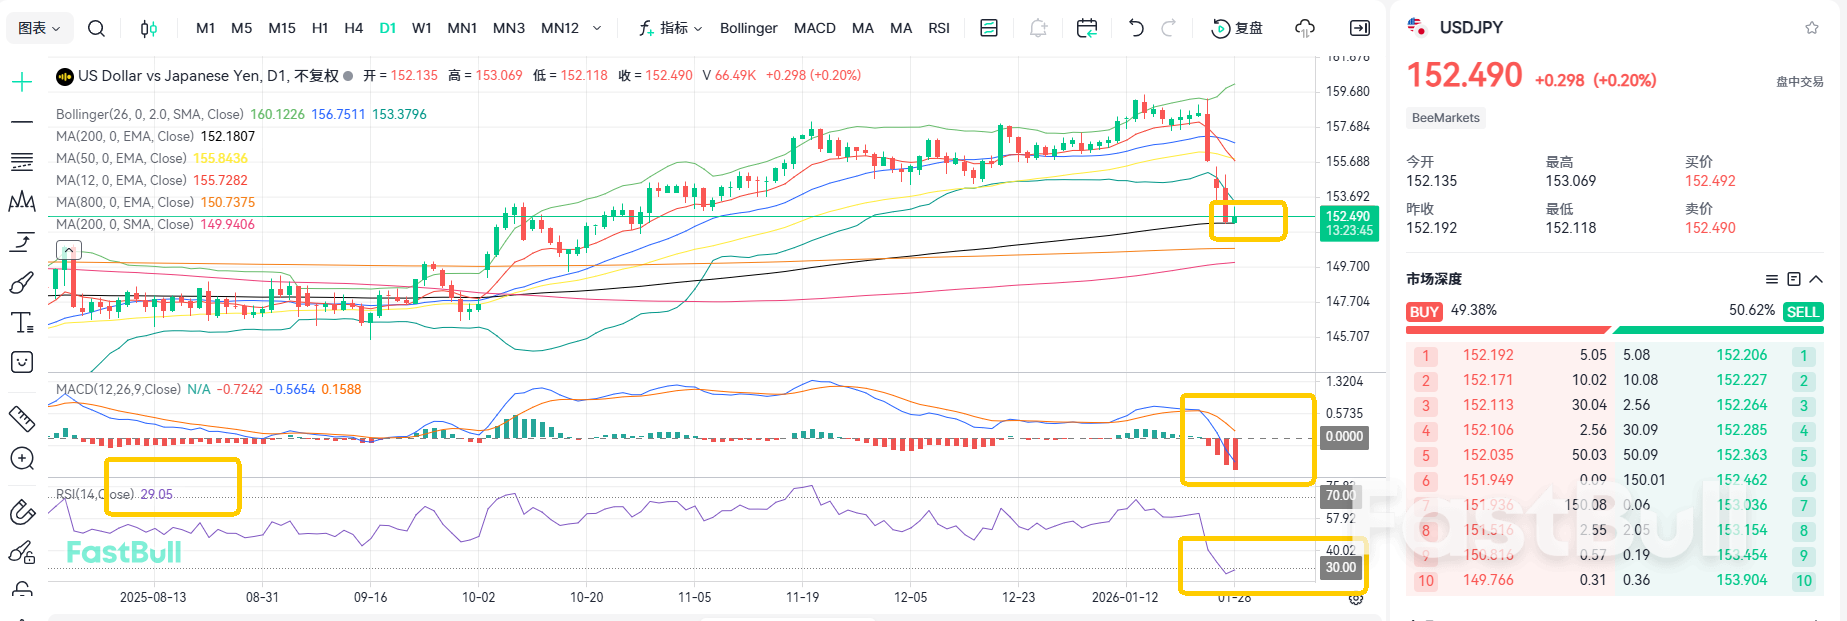
Task: Click the candlestick chart type icon
Action: [149, 28]
